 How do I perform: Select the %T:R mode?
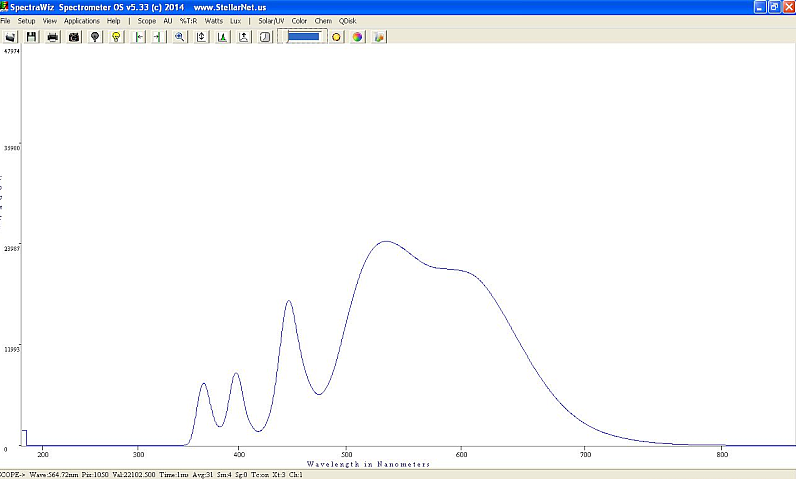click(188, 21)
